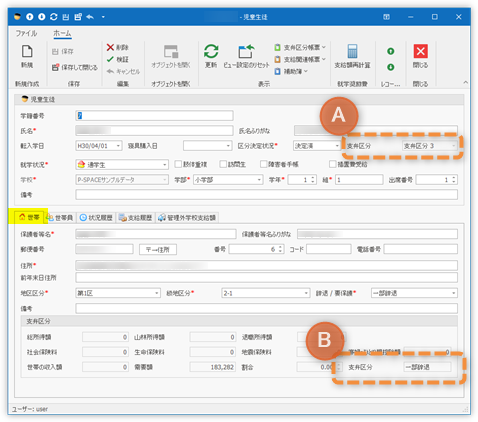The height and width of the screenshot is (422, 478).
Task: Click the red X 削除 delete icon
Action: pyautogui.click(x=110, y=47)
